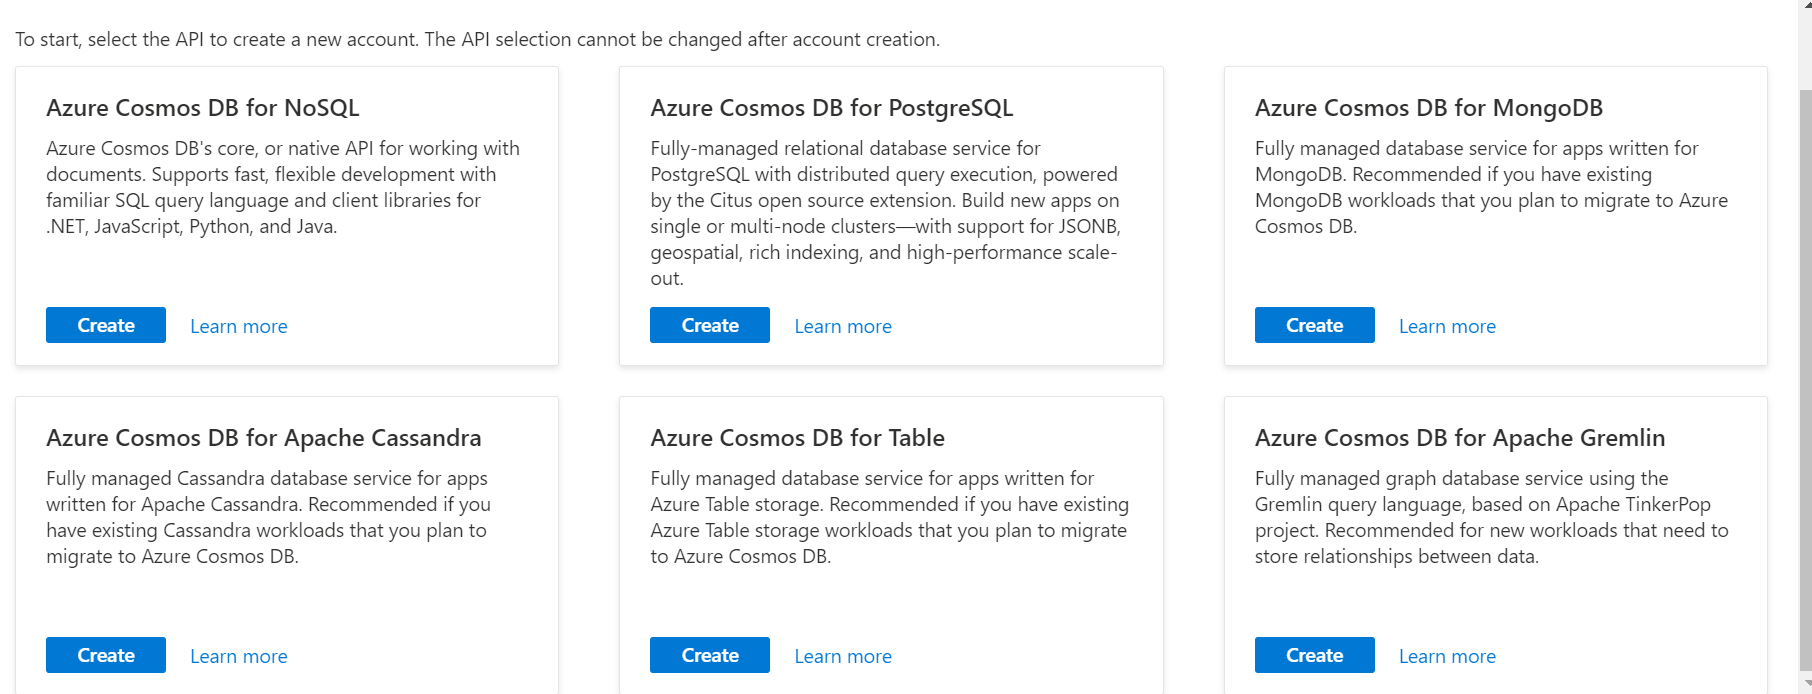1812x694 pixels.
Task: Click the NoSQL description mentioning familiar SQL query language
Action: [x=283, y=187]
